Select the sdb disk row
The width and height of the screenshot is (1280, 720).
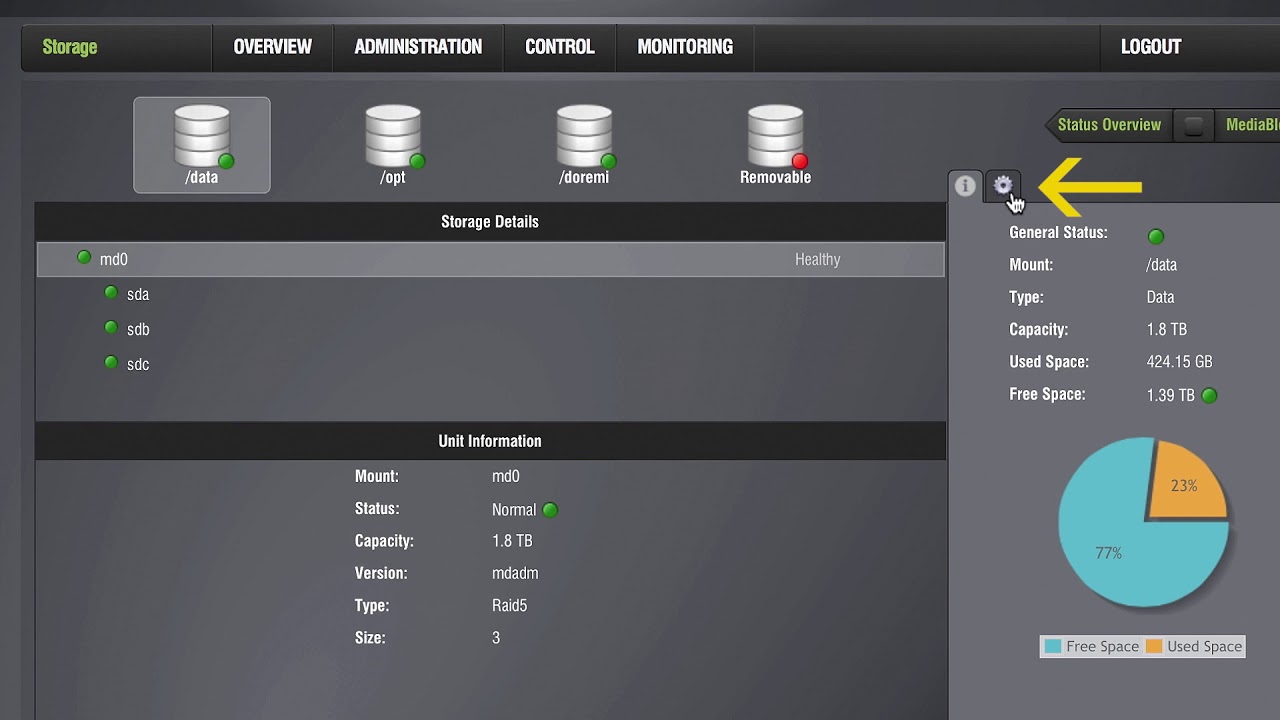pos(490,329)
